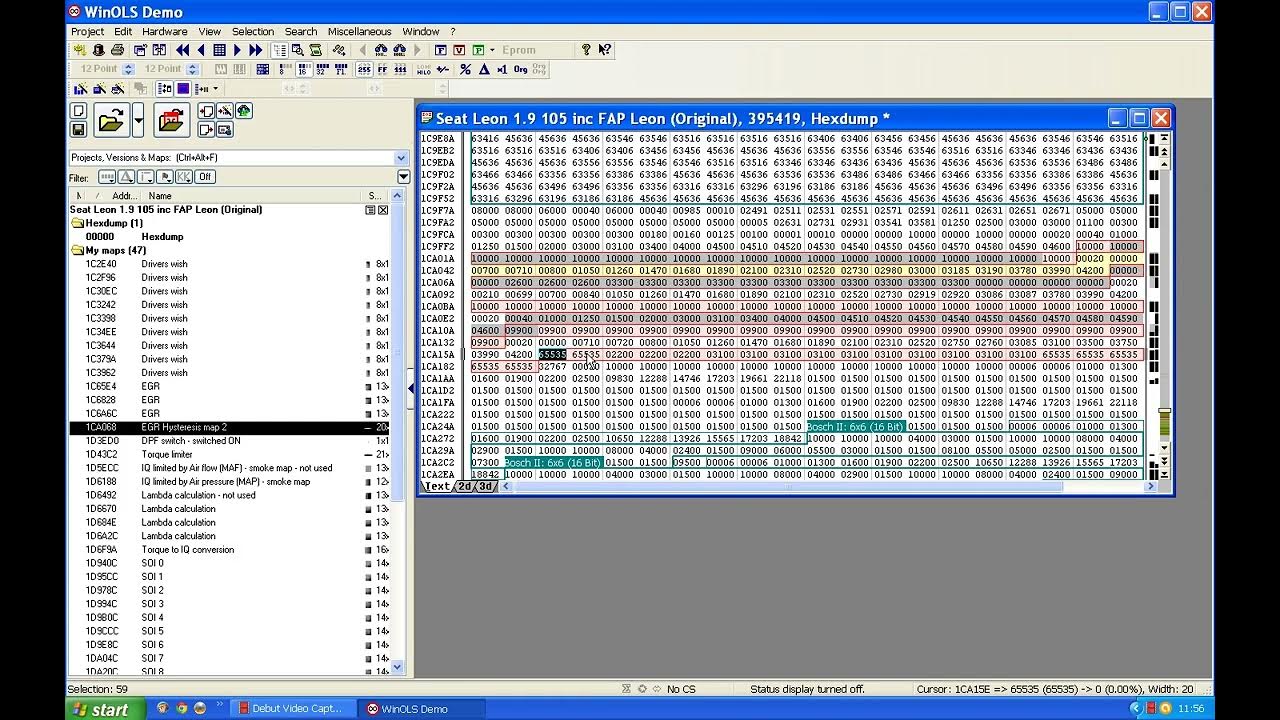Click the question mark help icon
Image resolution: width=1280 pixels, height=720 pixels.
coord(586,50)
